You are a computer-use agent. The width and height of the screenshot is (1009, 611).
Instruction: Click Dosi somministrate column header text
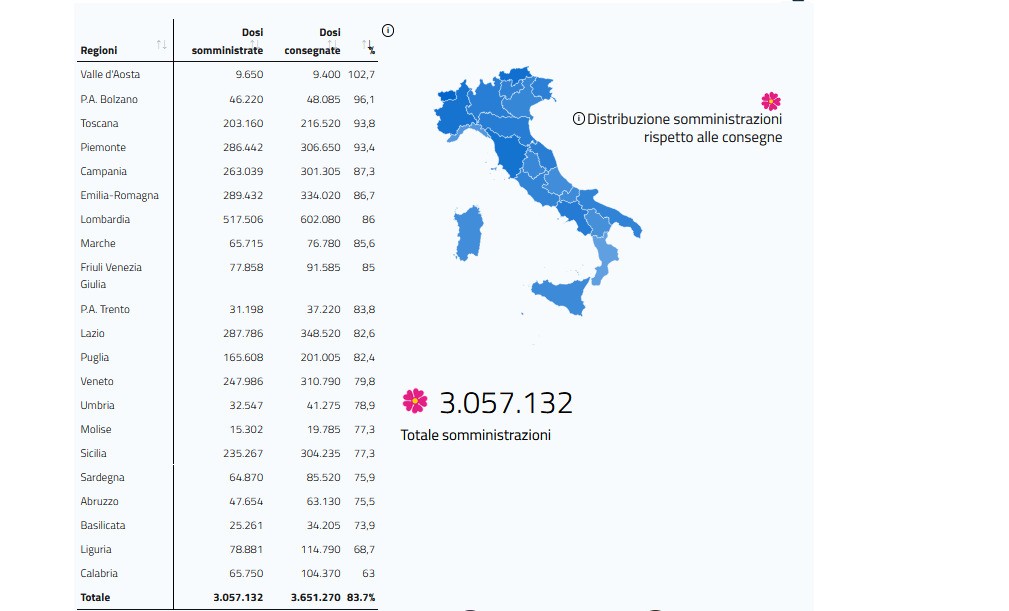click(227, 41)
